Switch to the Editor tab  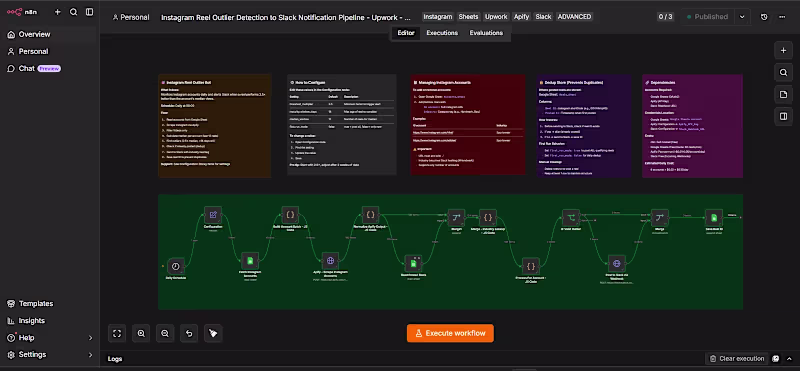(x=406, y=33)
